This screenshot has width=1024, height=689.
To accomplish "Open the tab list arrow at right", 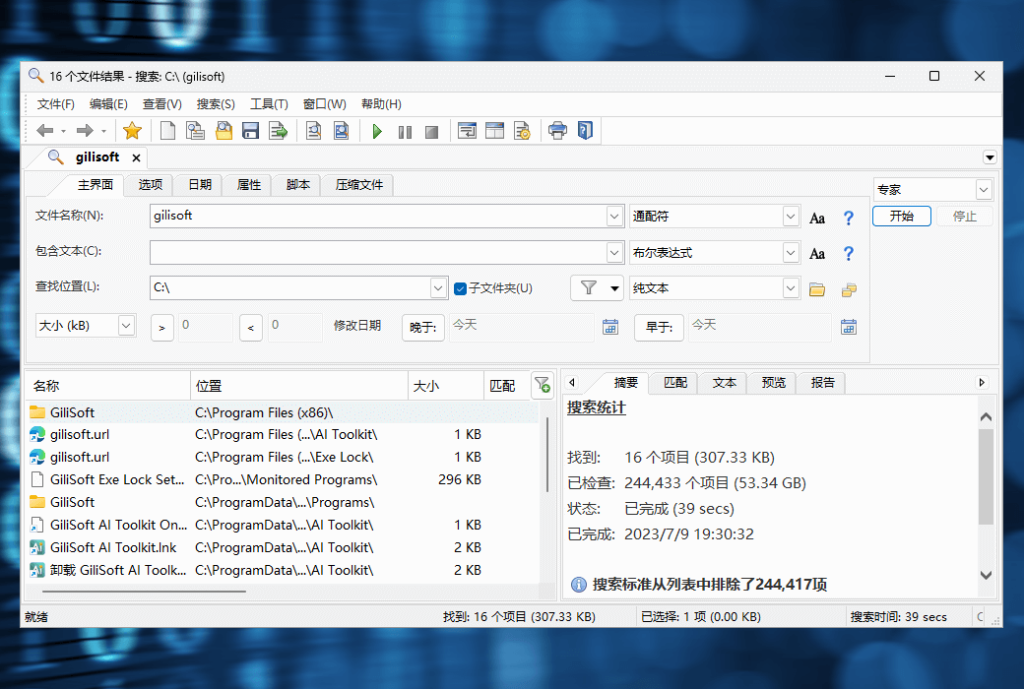I will tap(989, 157).
